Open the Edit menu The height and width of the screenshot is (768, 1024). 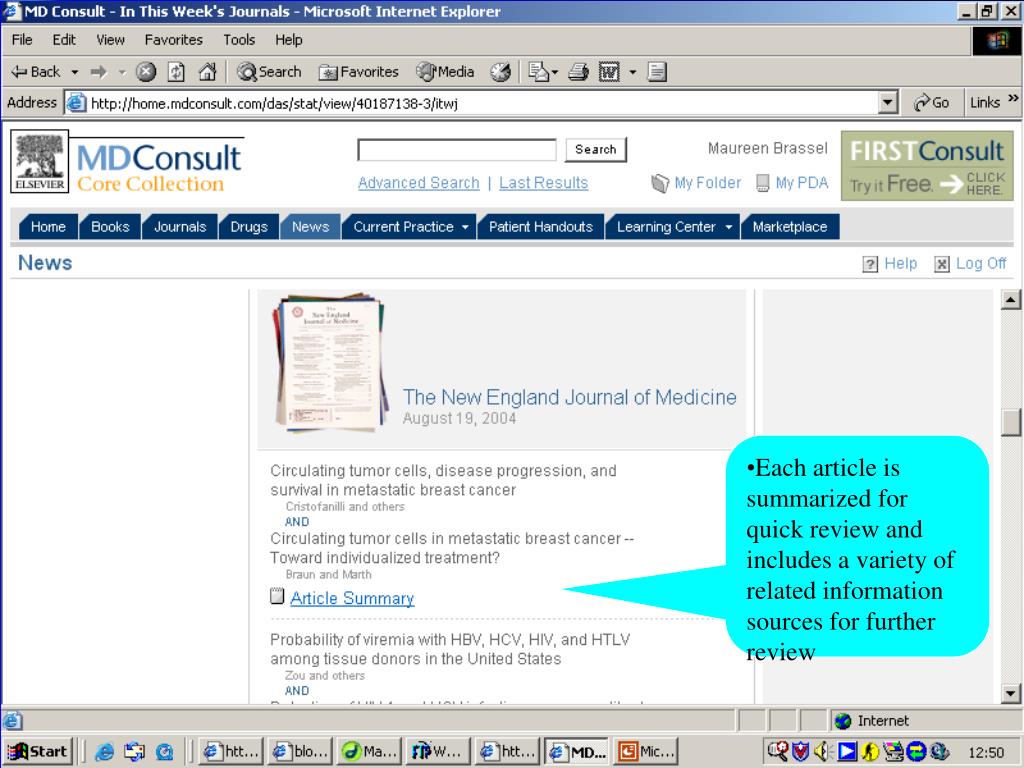[x=64, y=40]
